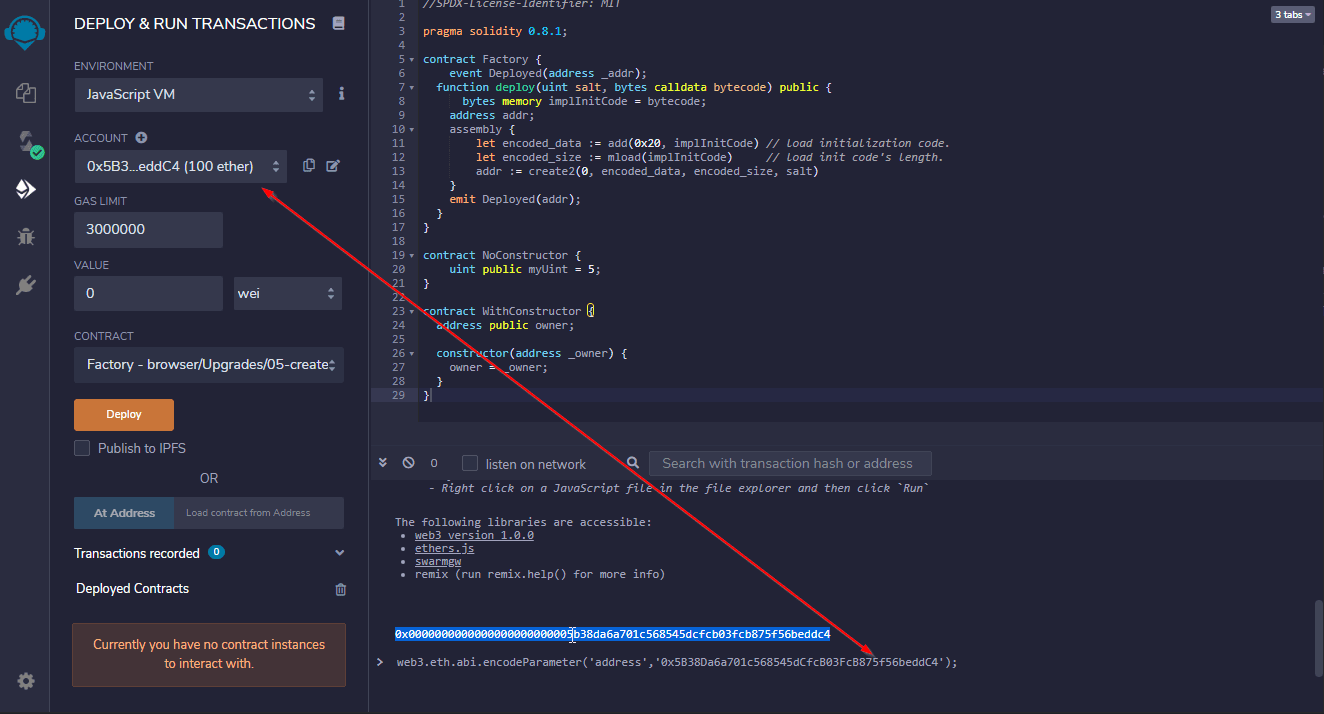The width and height of the screenshot is (1324, 714).
Task: Open the JavaScript VM environment dropdown
Action: point(198,94)
